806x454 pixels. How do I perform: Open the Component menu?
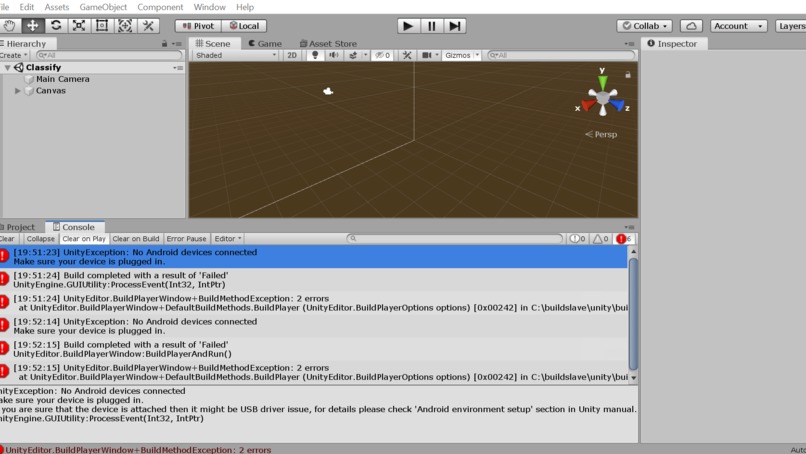(160, 7)
